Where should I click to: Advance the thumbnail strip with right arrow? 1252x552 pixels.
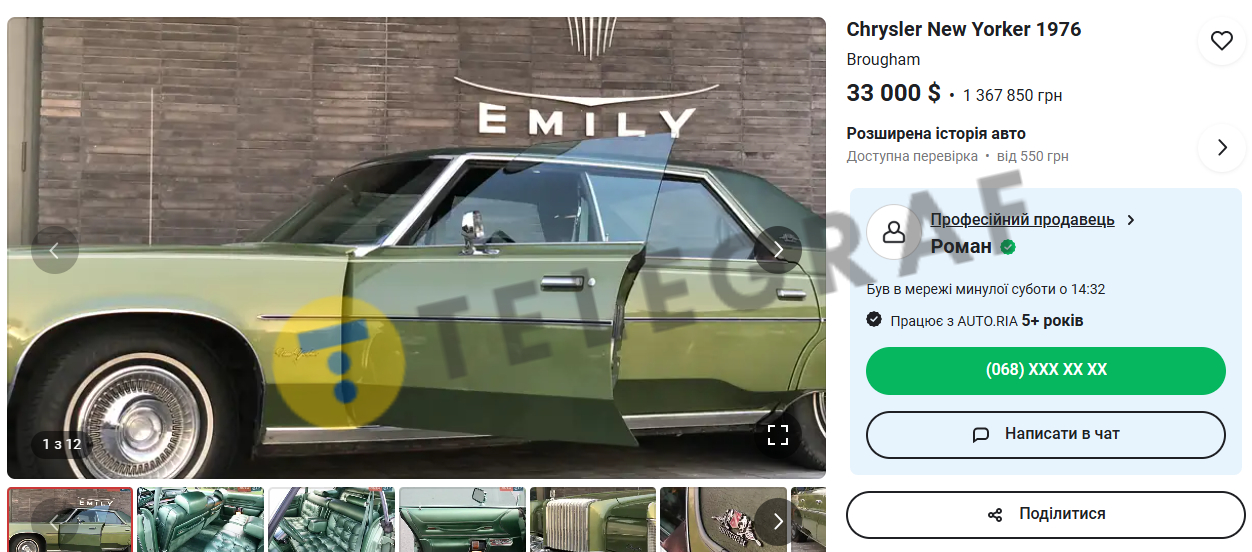pyautogui.click(x=778, y=521)
